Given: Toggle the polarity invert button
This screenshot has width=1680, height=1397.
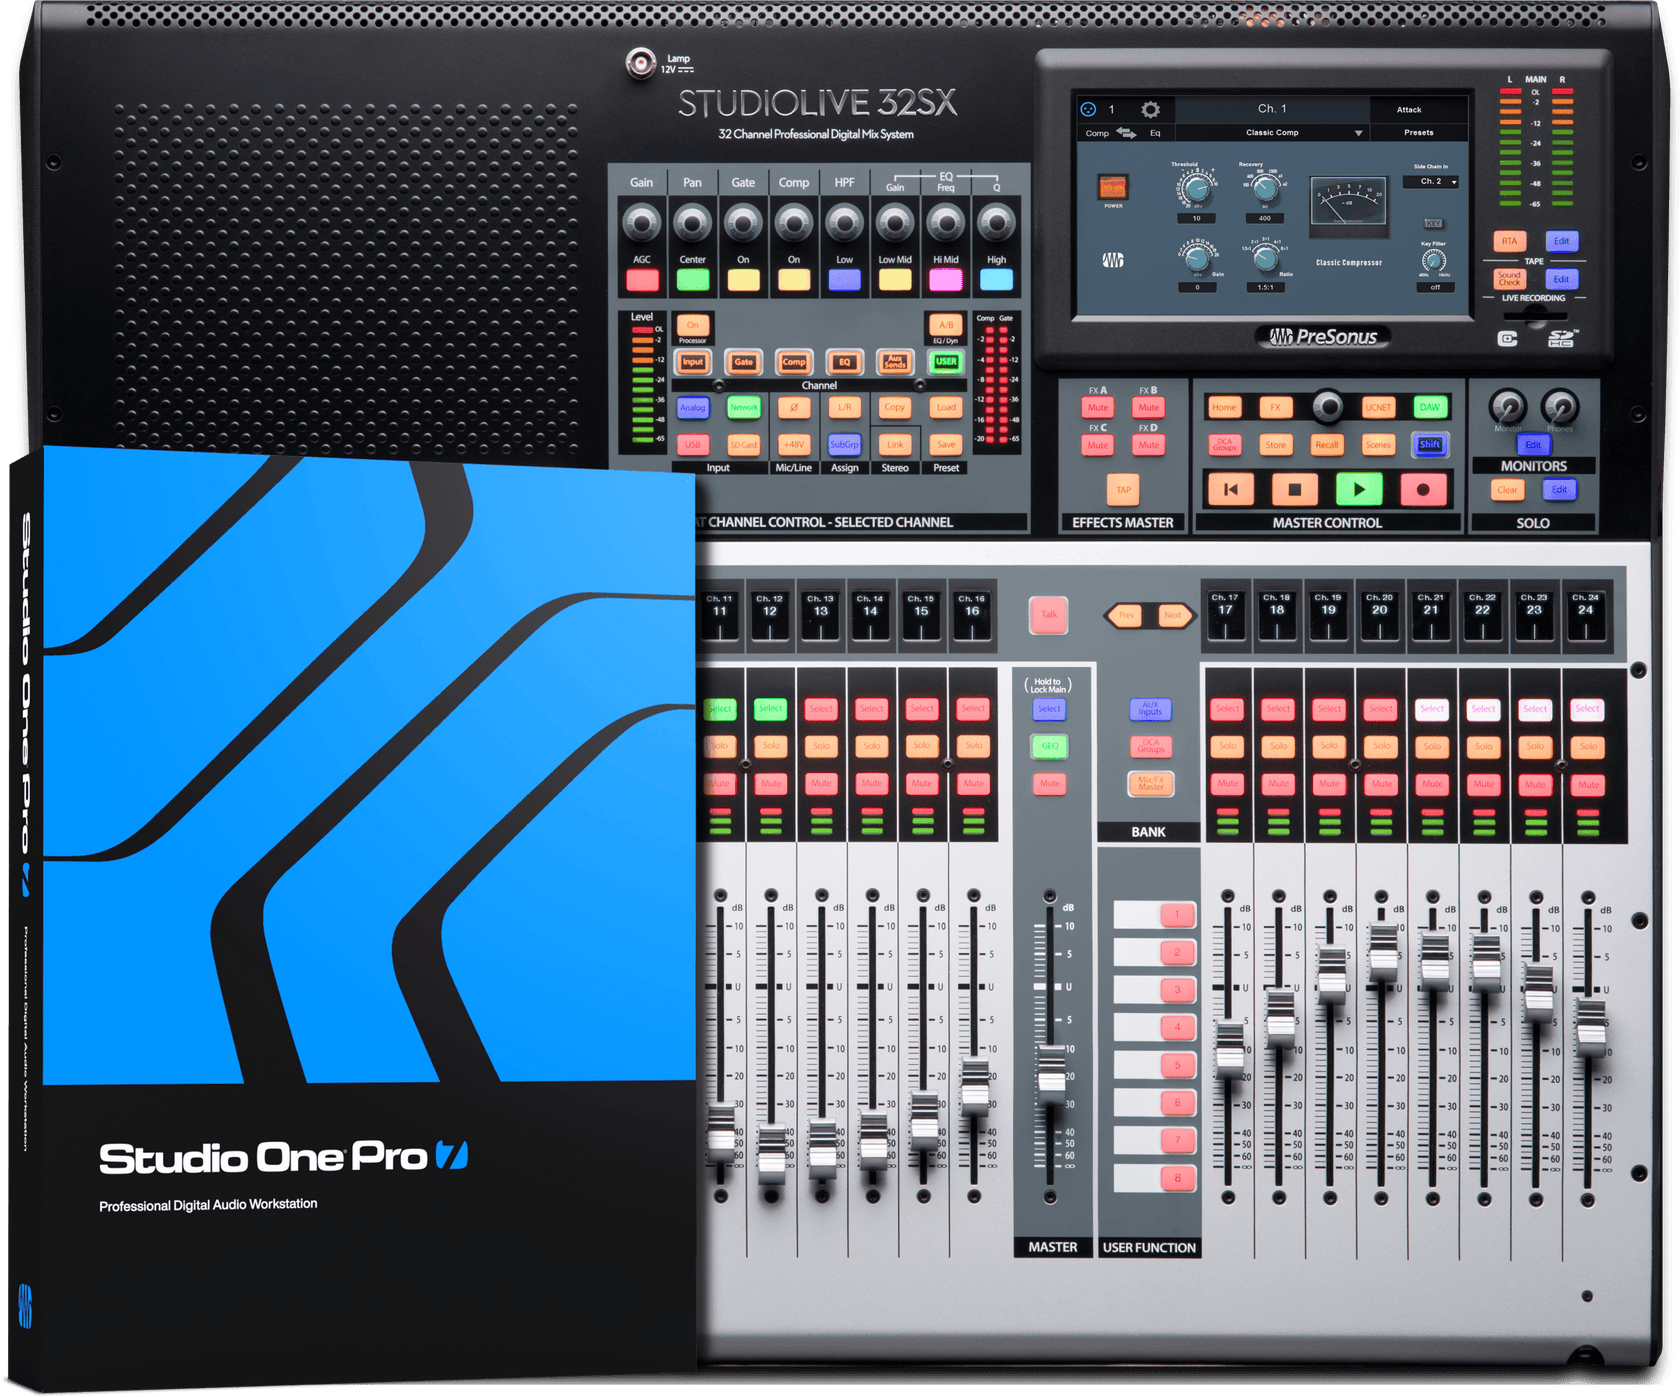Looking at the screenshot, I should (x=793, y=408).
